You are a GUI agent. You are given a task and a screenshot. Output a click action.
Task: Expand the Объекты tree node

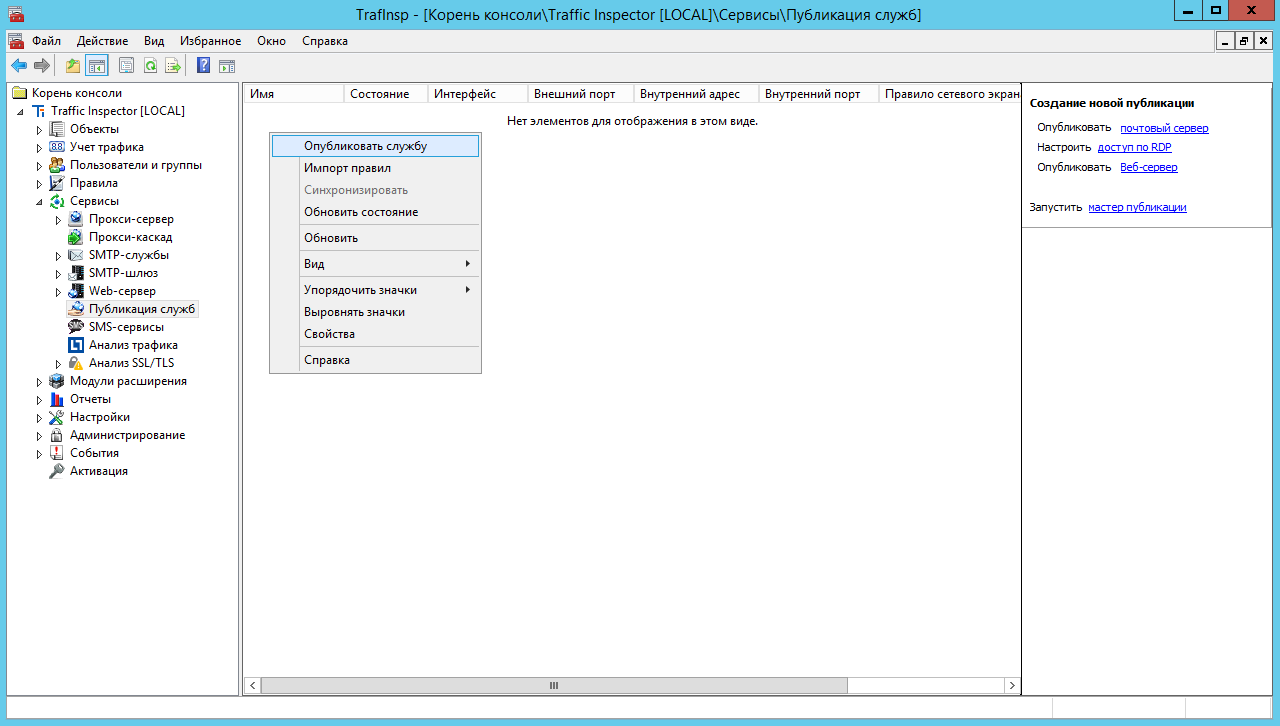[x=40, y=129]
